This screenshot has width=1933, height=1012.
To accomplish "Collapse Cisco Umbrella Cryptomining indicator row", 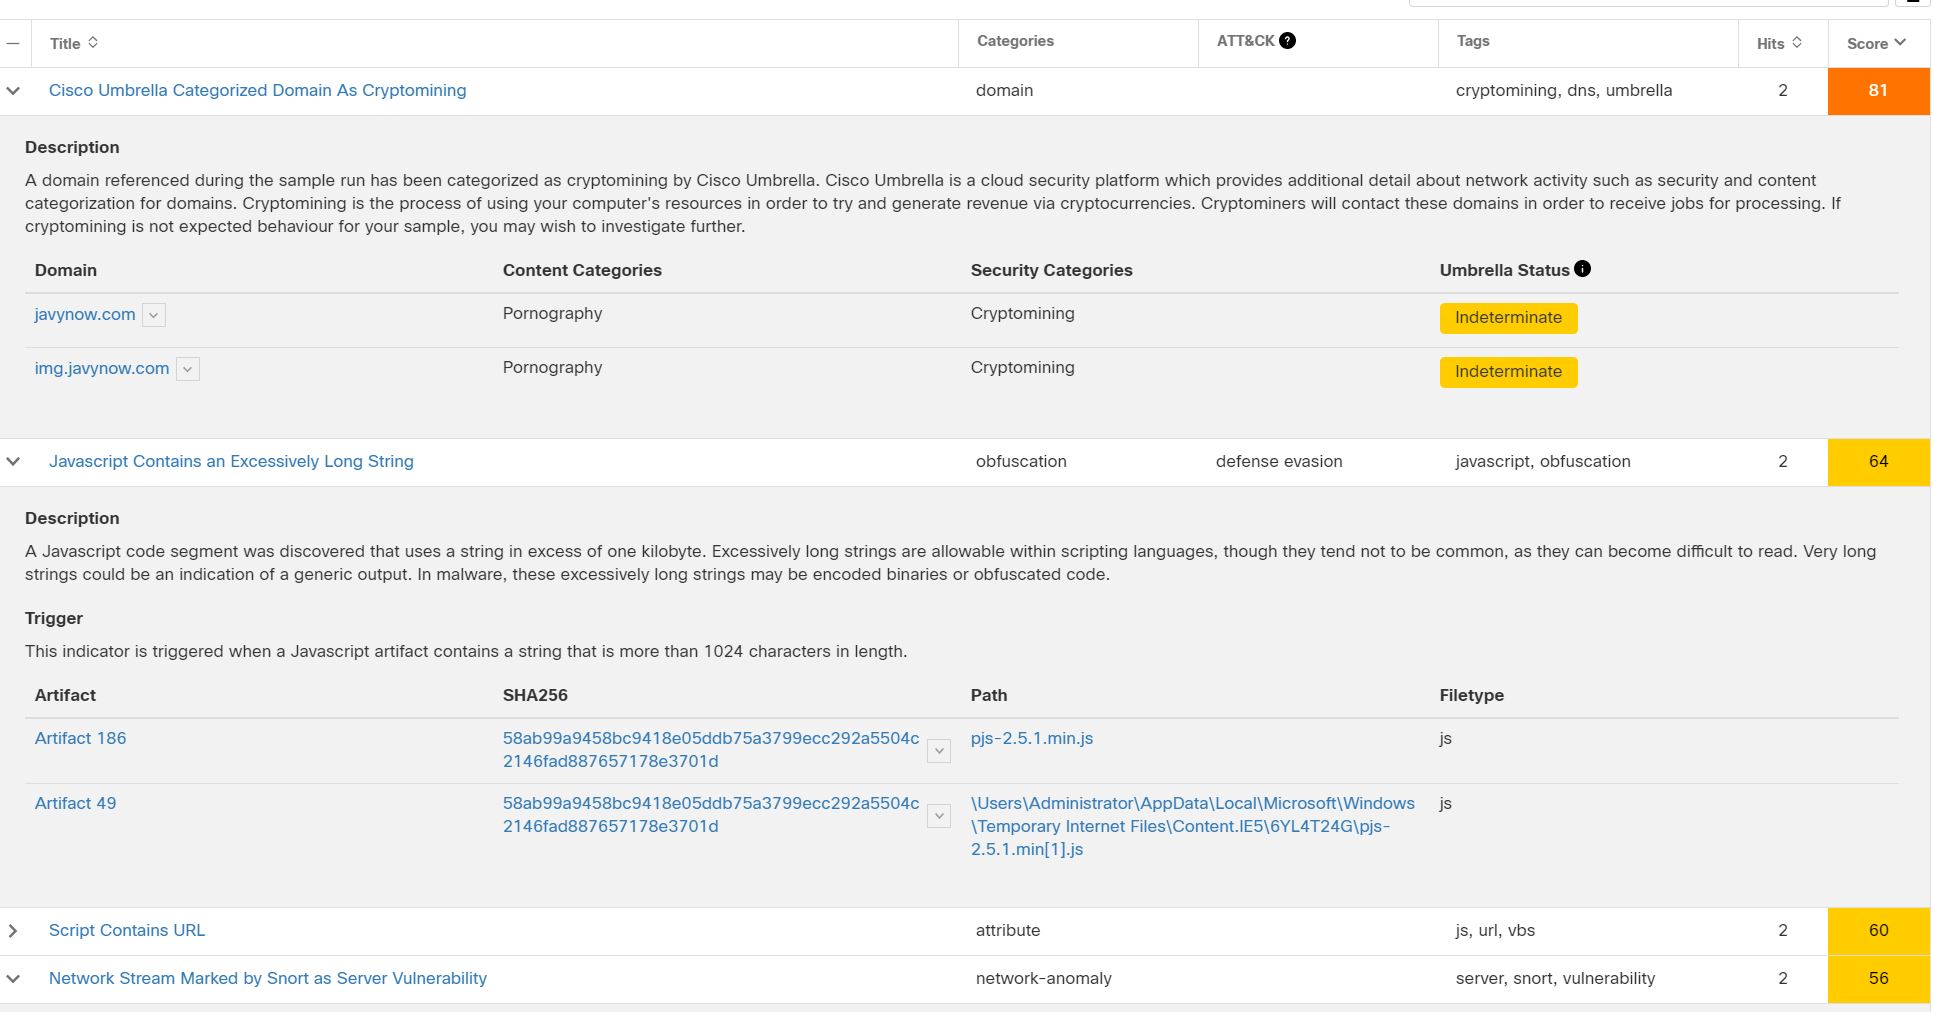I will click(13, 91).
